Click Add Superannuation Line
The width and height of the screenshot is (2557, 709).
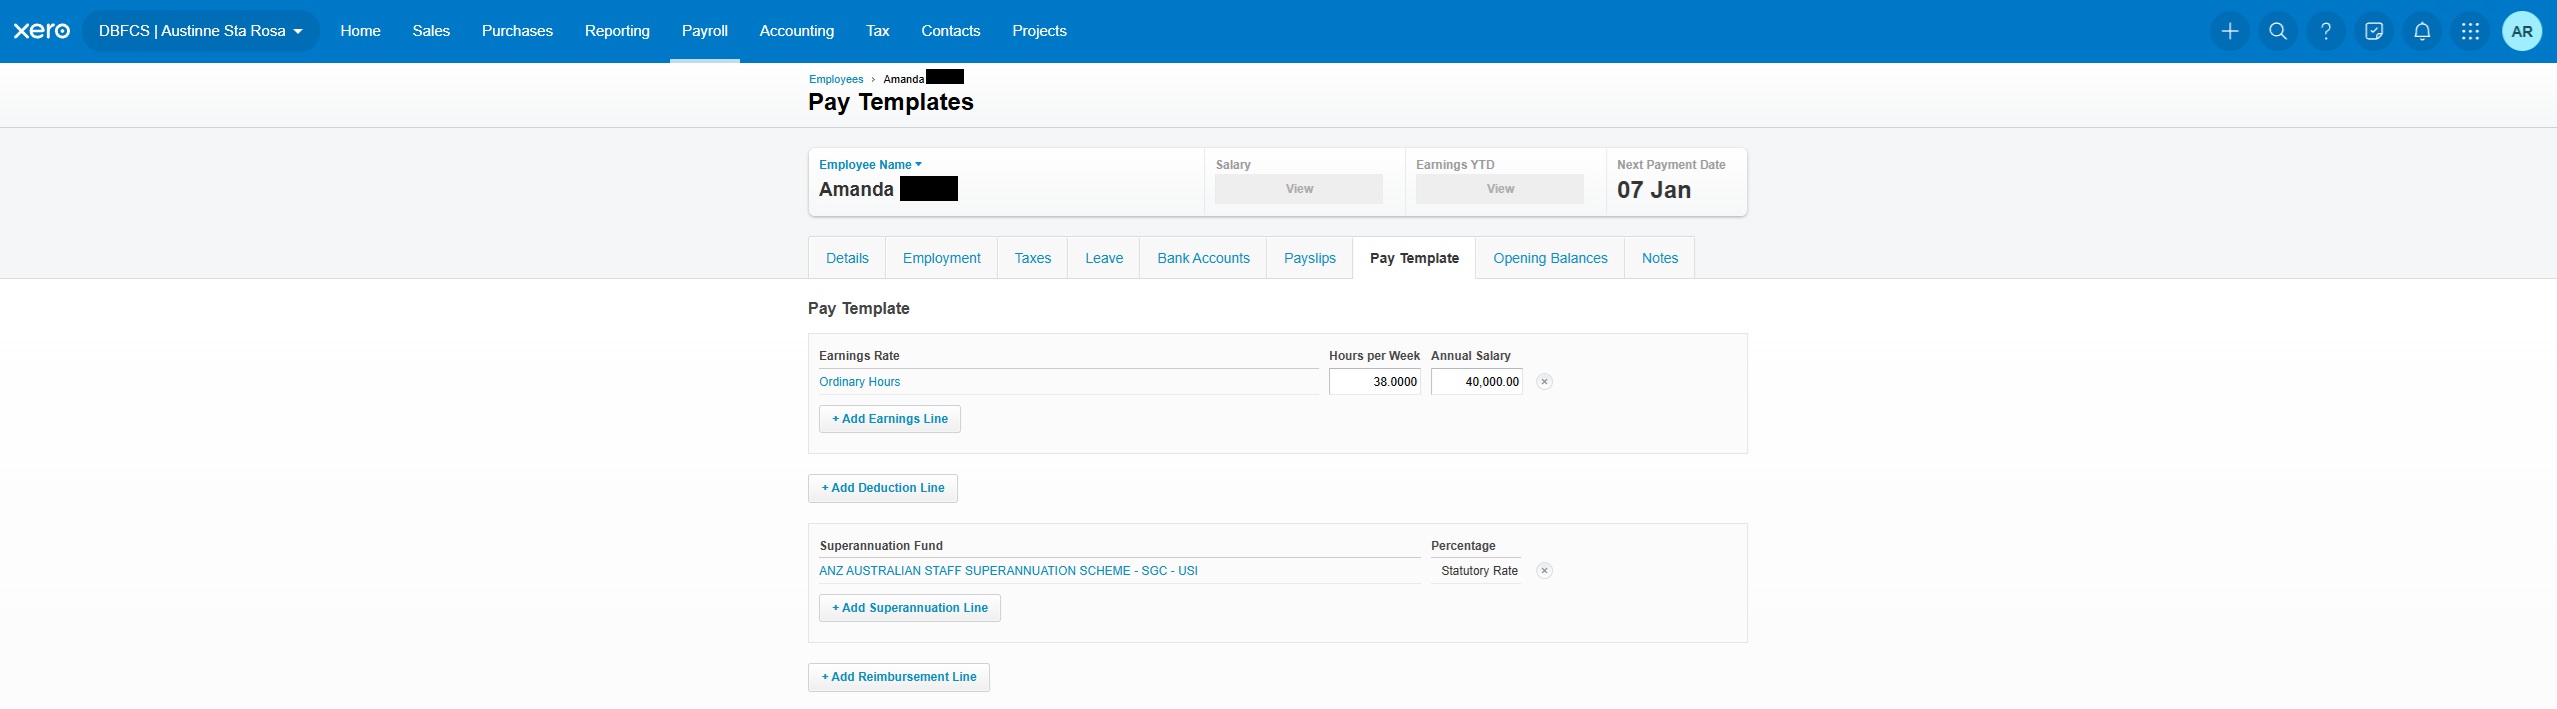pos(910,608)
